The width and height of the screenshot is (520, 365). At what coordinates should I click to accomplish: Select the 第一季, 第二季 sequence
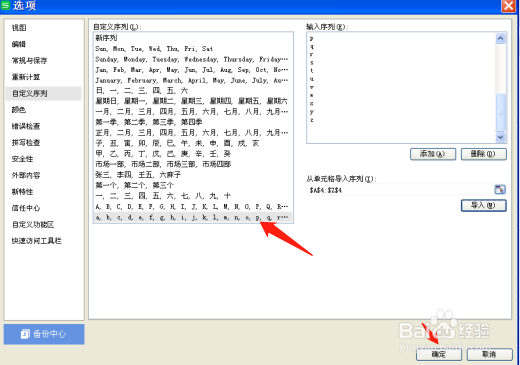(193, 122)
